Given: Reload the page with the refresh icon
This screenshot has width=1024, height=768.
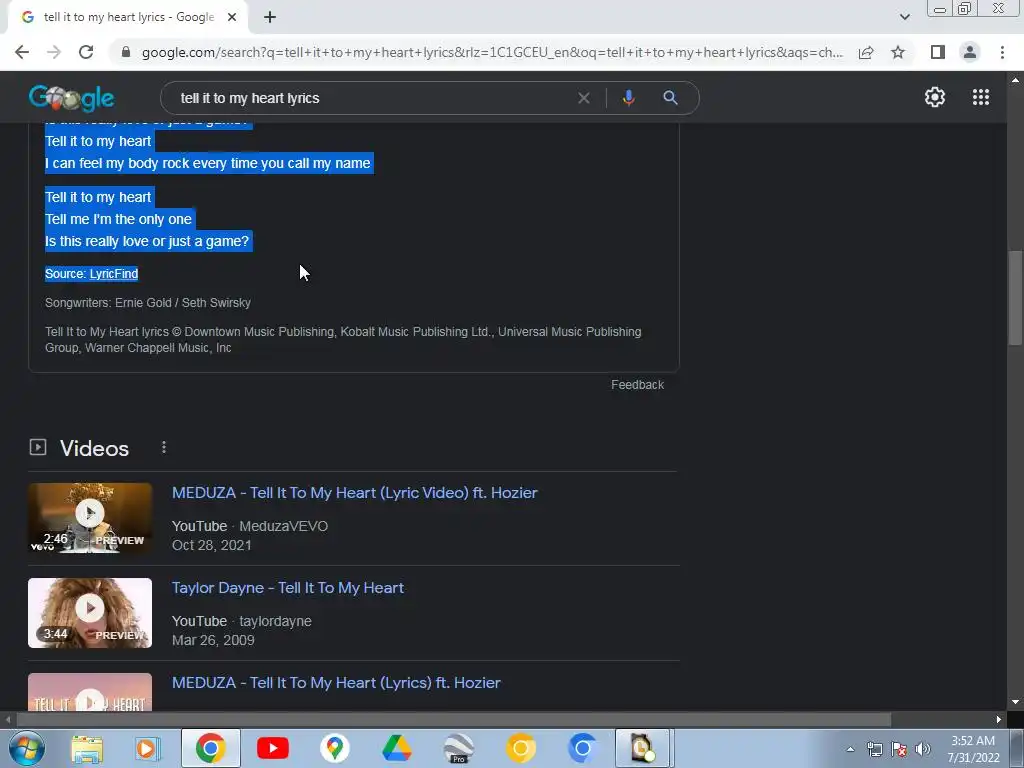Looking at the screenshot, I should point(86,52).
